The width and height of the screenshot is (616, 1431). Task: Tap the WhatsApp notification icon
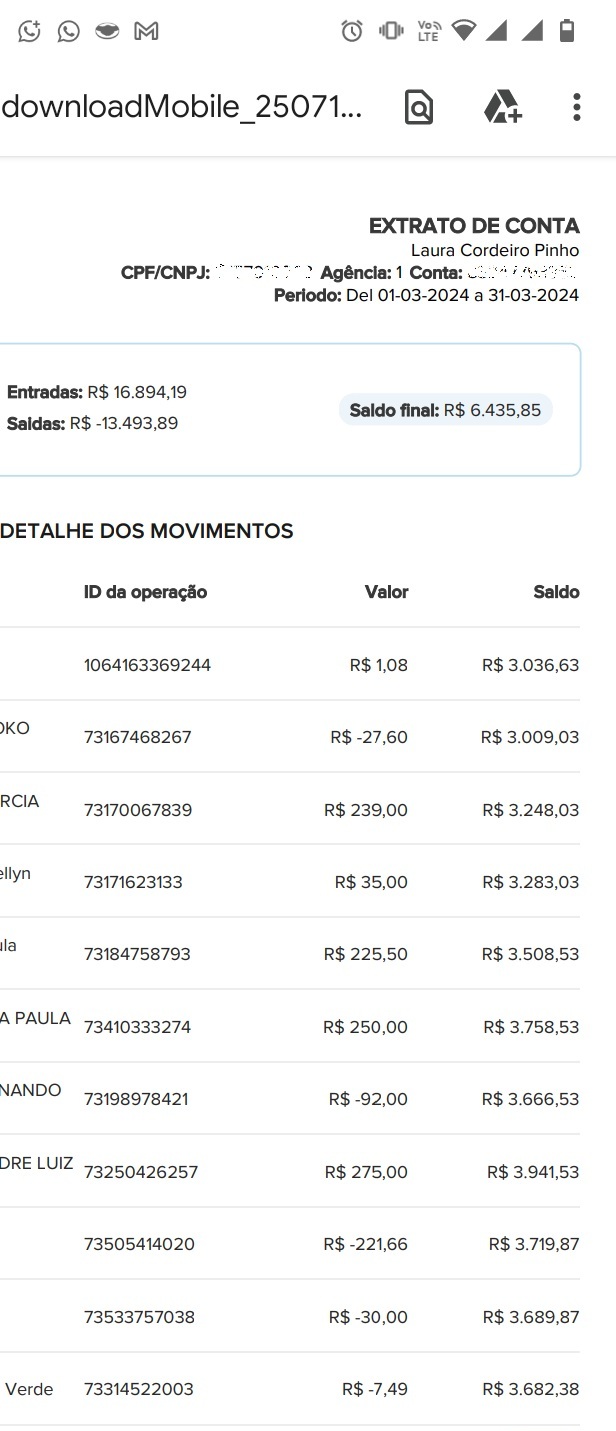[67, 30]
